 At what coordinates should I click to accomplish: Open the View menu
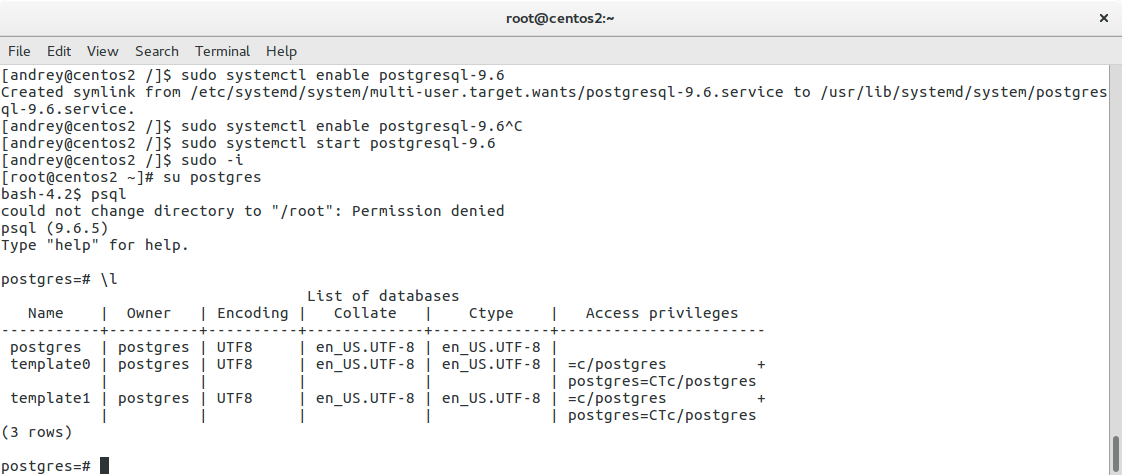102,51
